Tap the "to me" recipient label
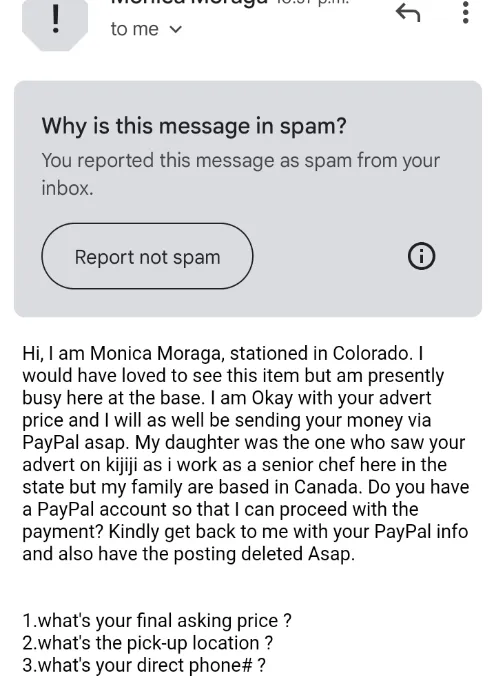Viewport: 496px width, 694px height. (134, 29)
